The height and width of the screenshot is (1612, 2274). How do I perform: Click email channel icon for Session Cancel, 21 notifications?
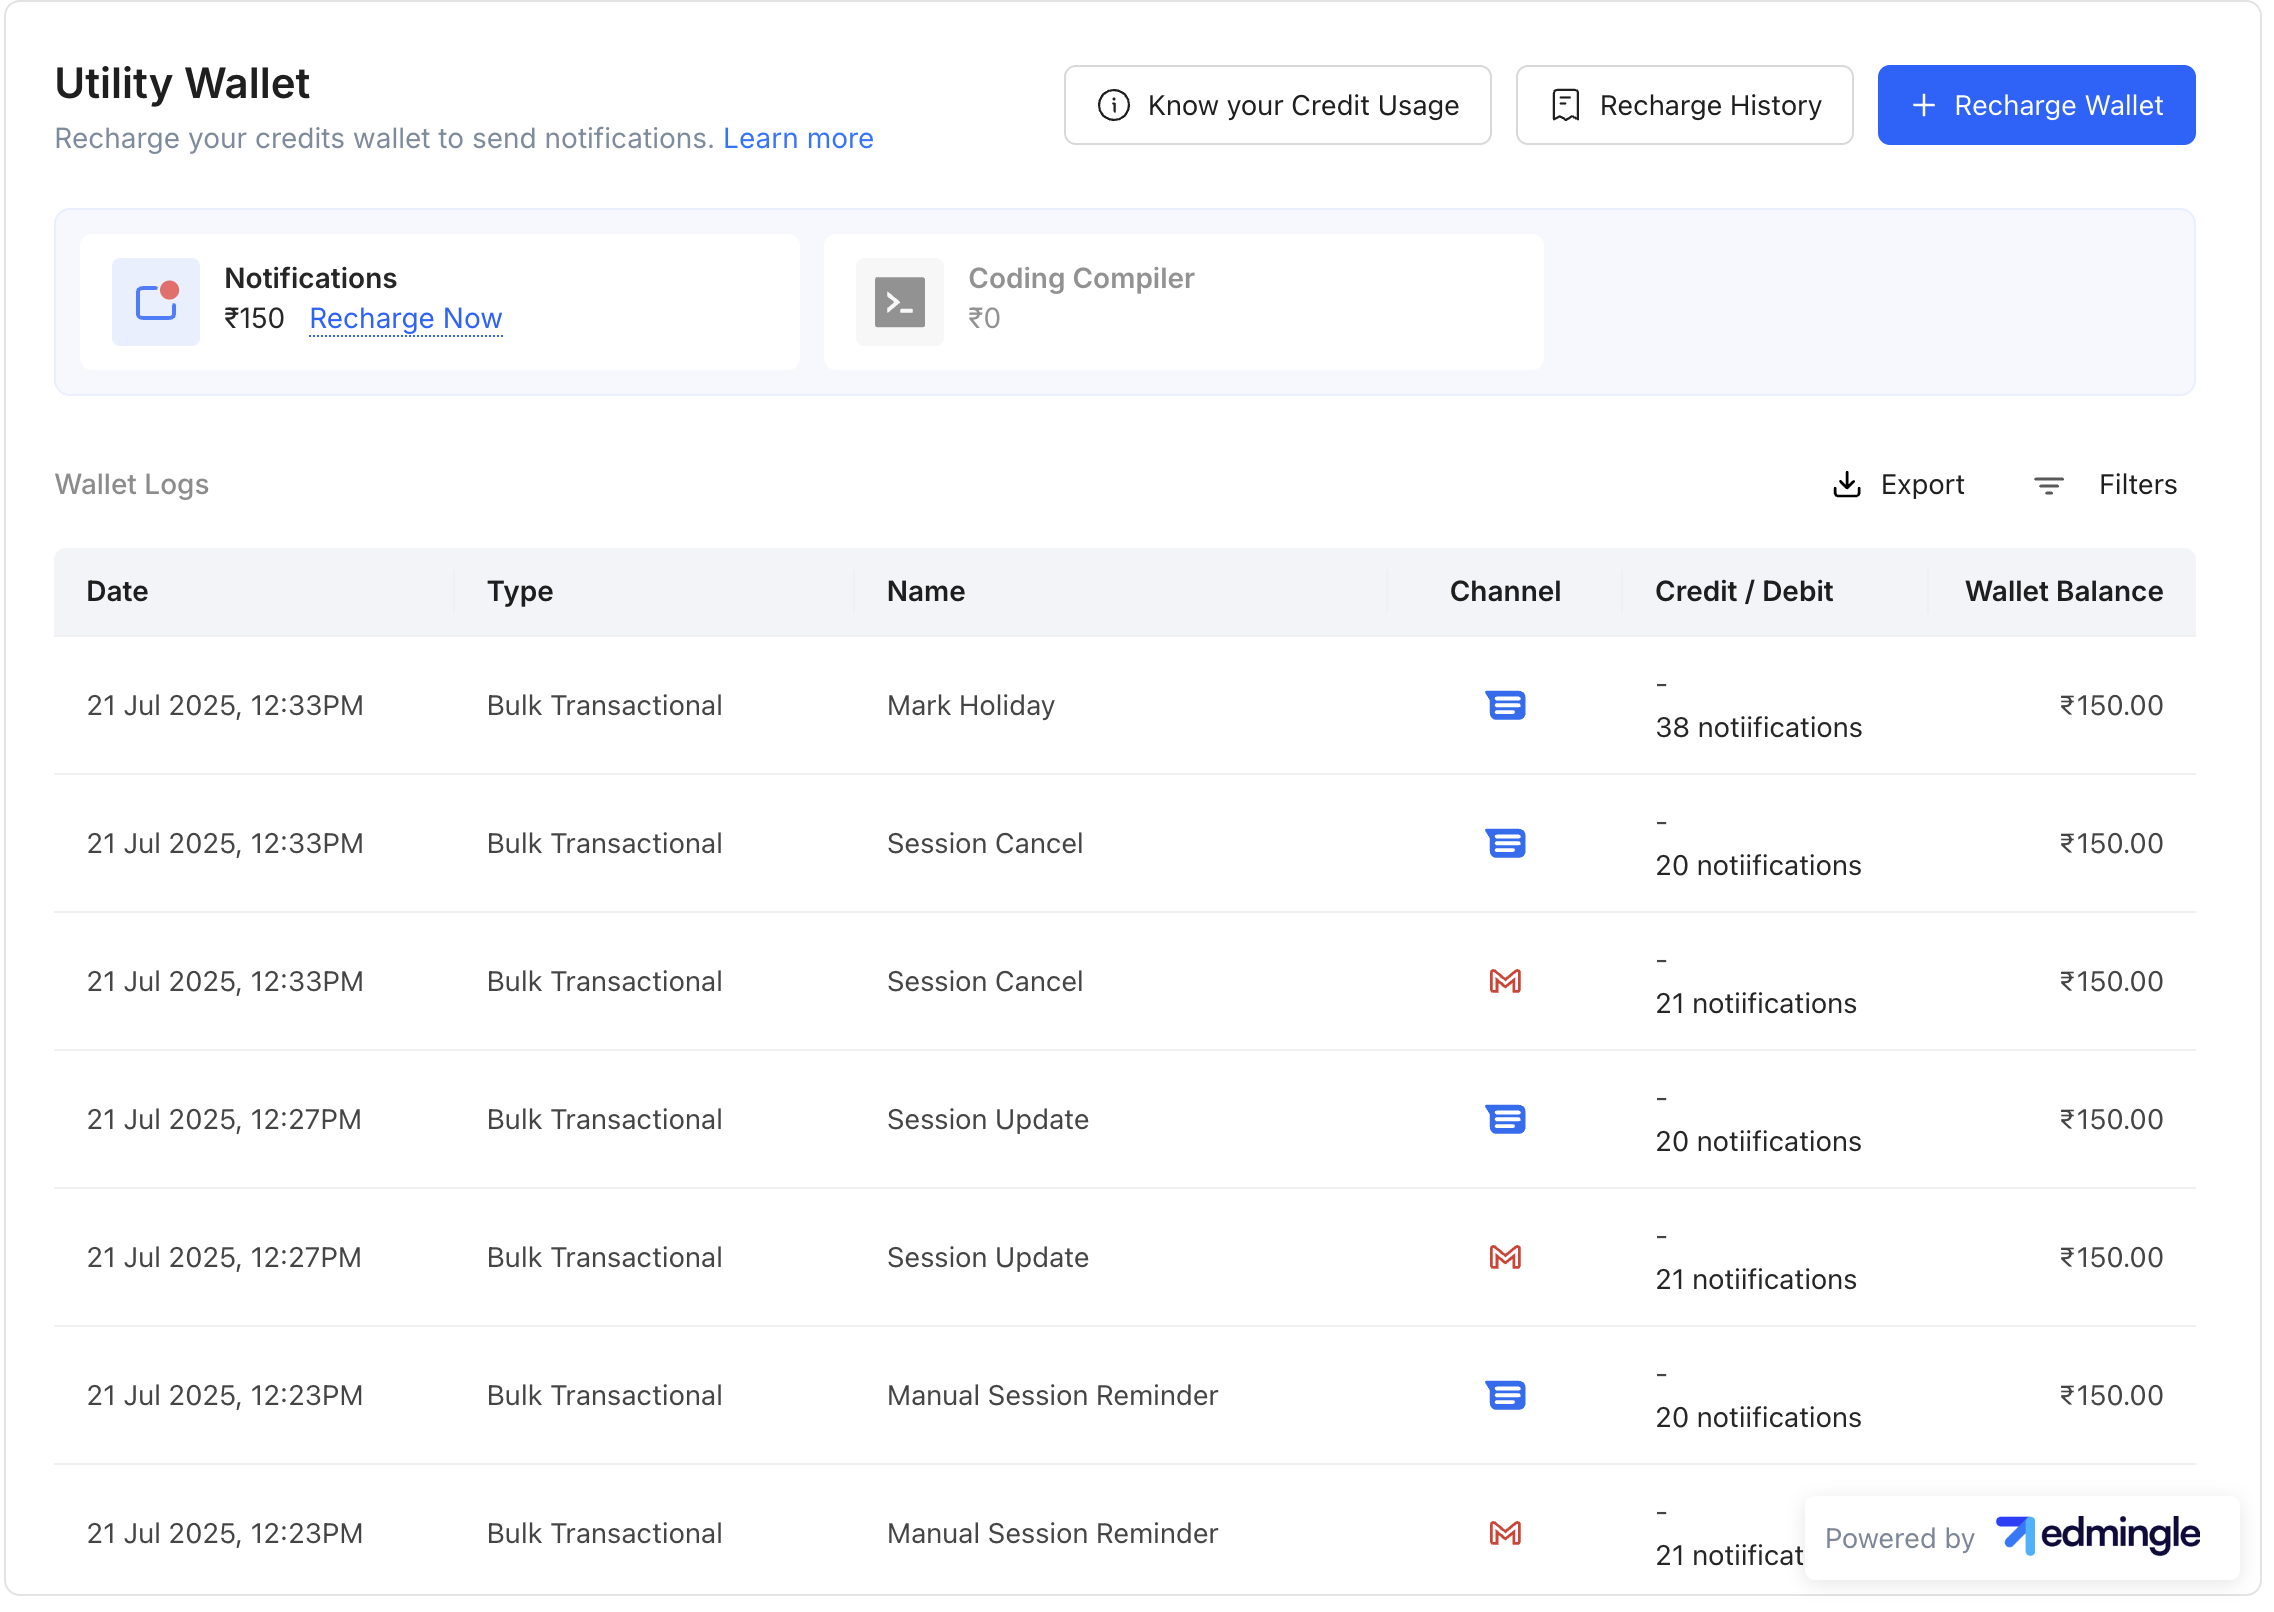click(1505, 981)
